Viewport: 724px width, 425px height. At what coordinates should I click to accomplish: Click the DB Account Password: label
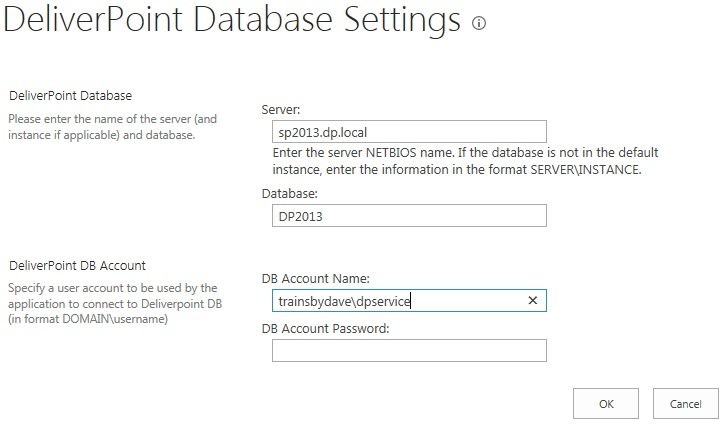tap(326, 328)
